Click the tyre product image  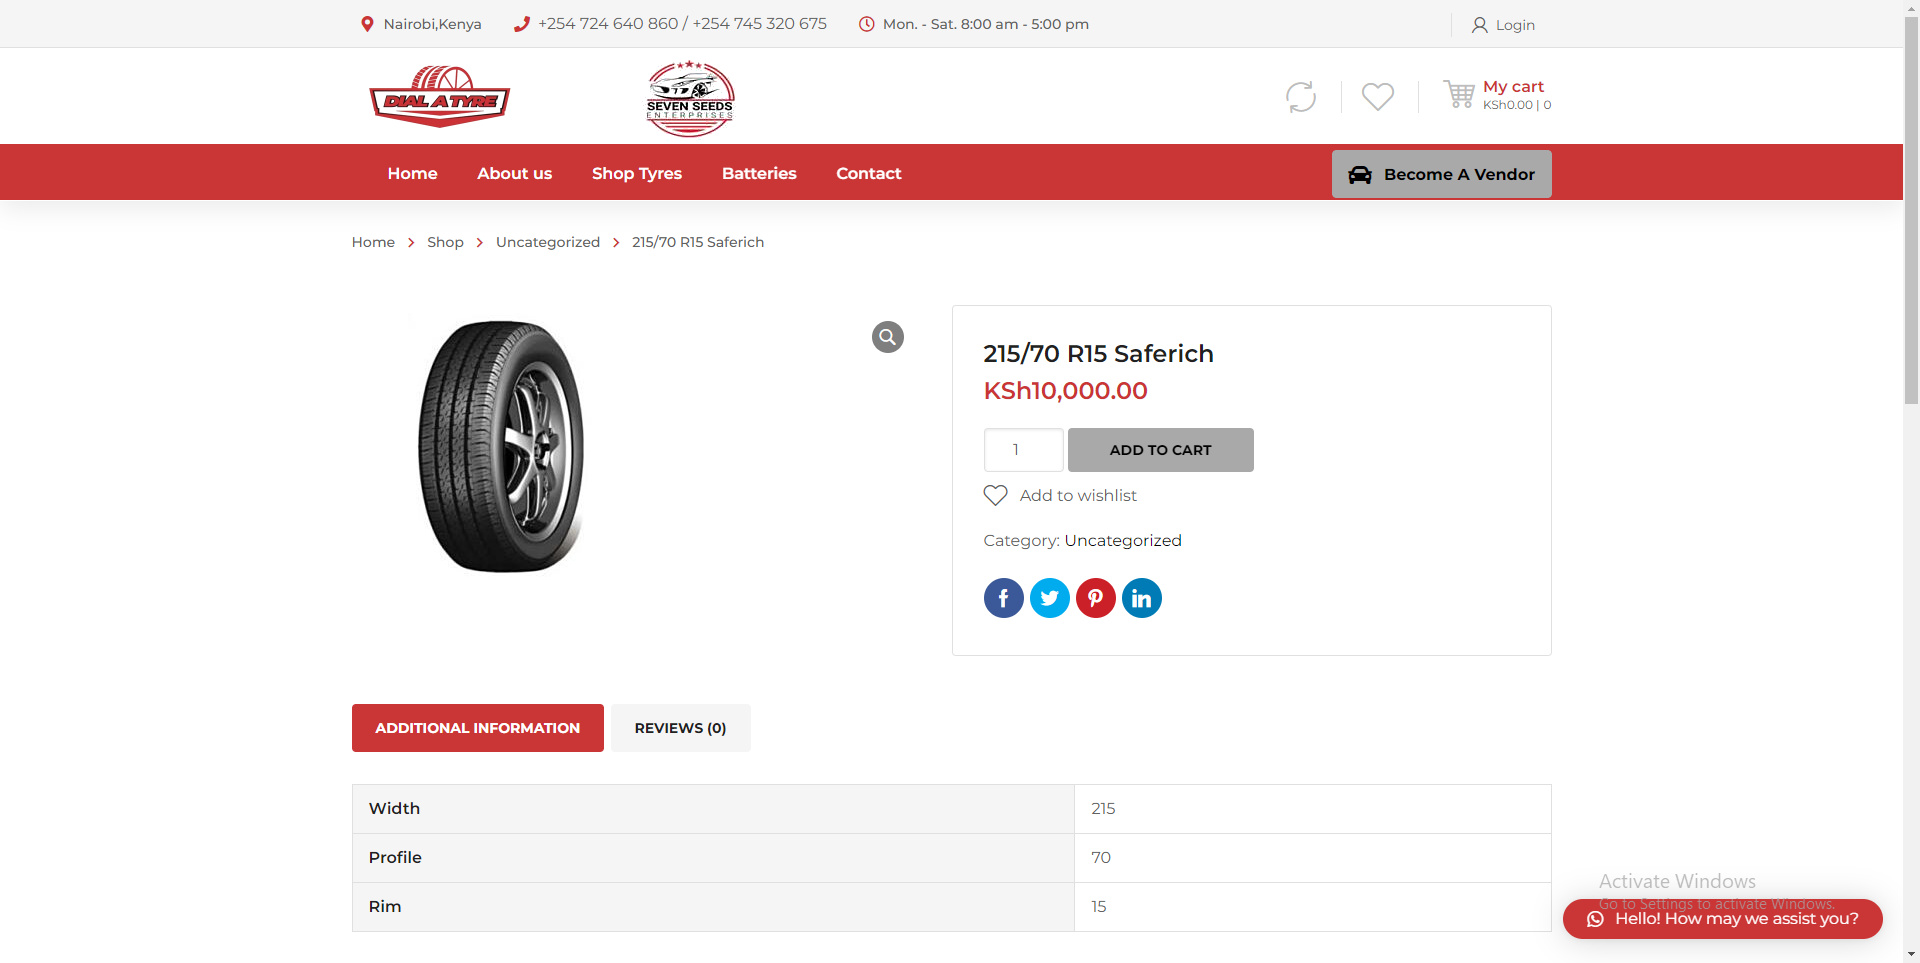tap(501, 446)
